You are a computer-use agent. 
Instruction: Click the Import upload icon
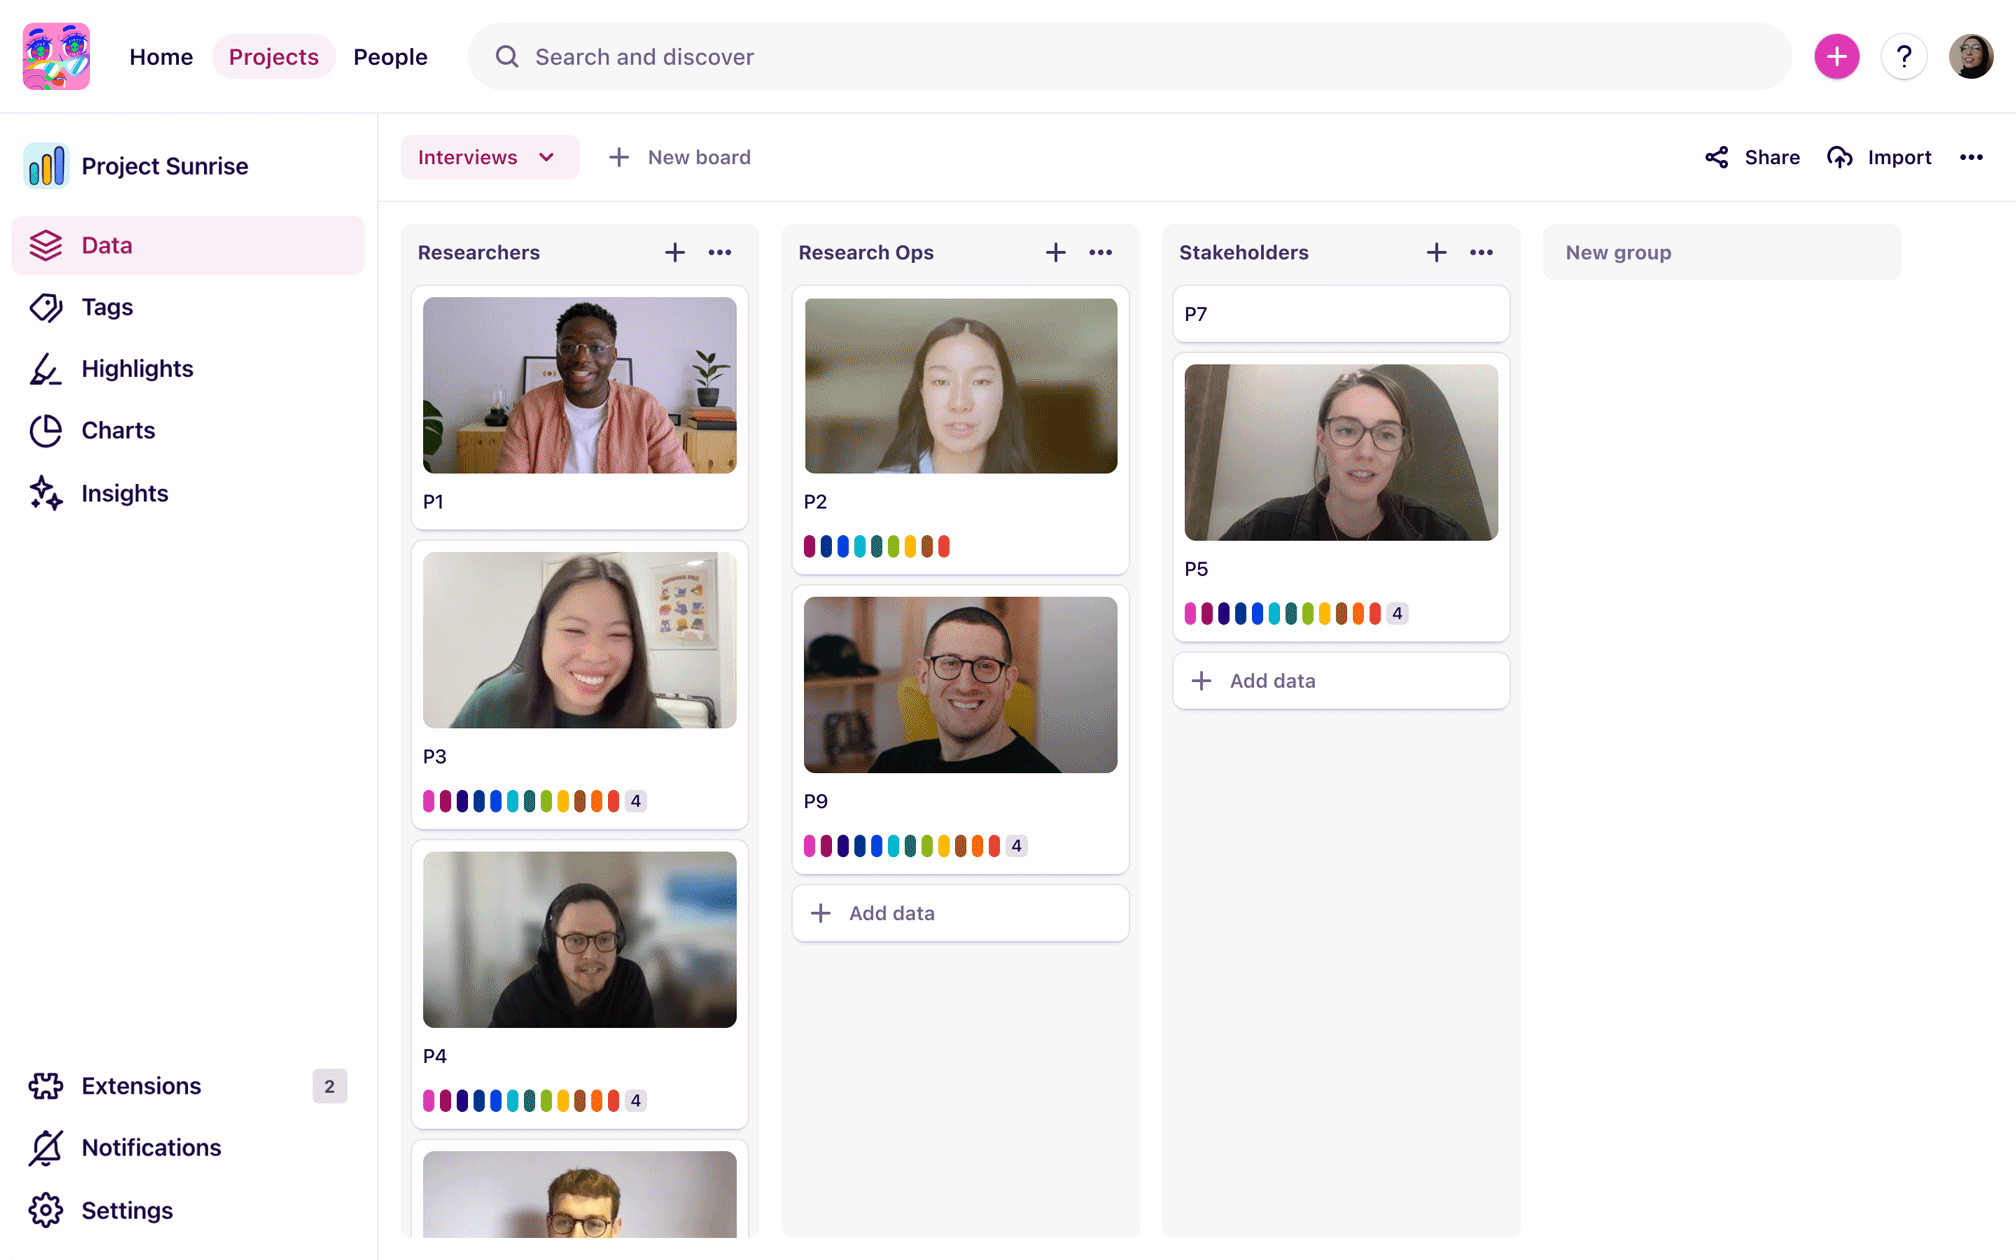[x=1840, y=157]
